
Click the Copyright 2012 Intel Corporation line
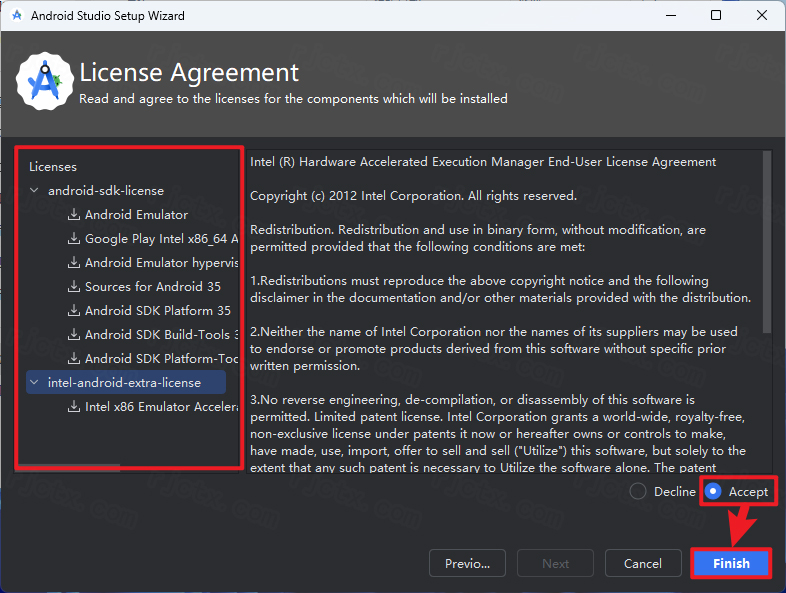click(x=414, y=196)
